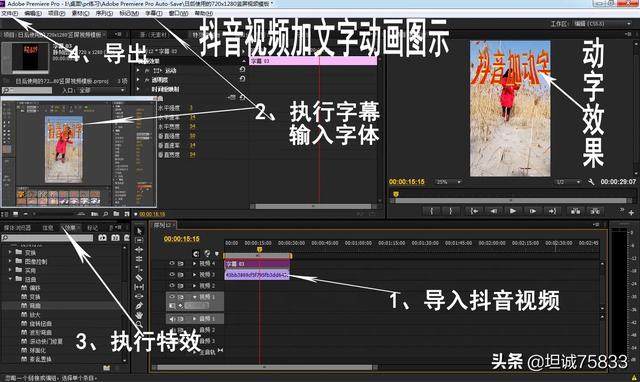
Task: Expand the Video 2 track
Action: pos(195,286)
